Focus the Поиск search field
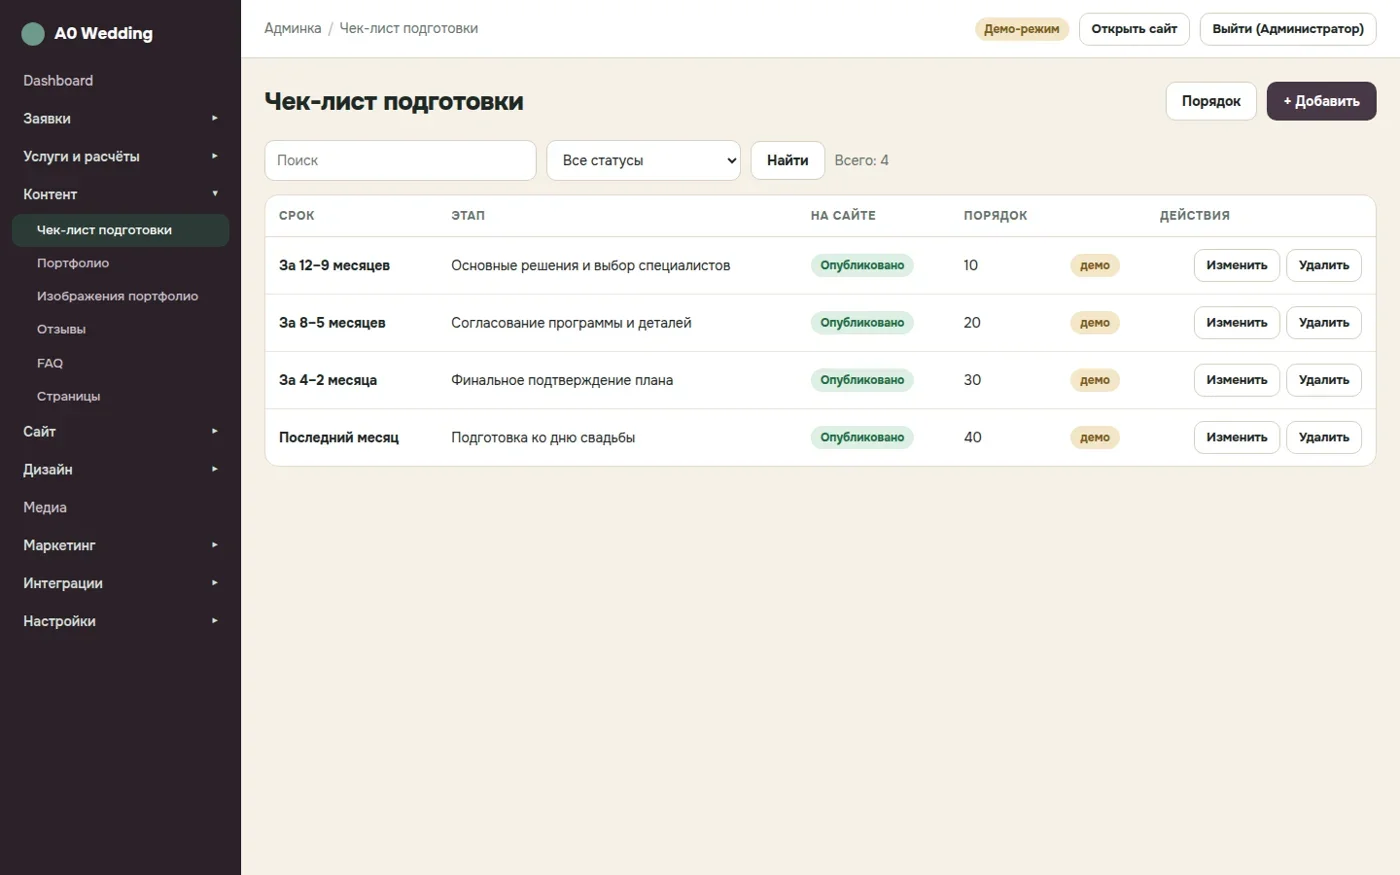The height and width of the screenshot is (875, 1400). [x=400, y=160]
